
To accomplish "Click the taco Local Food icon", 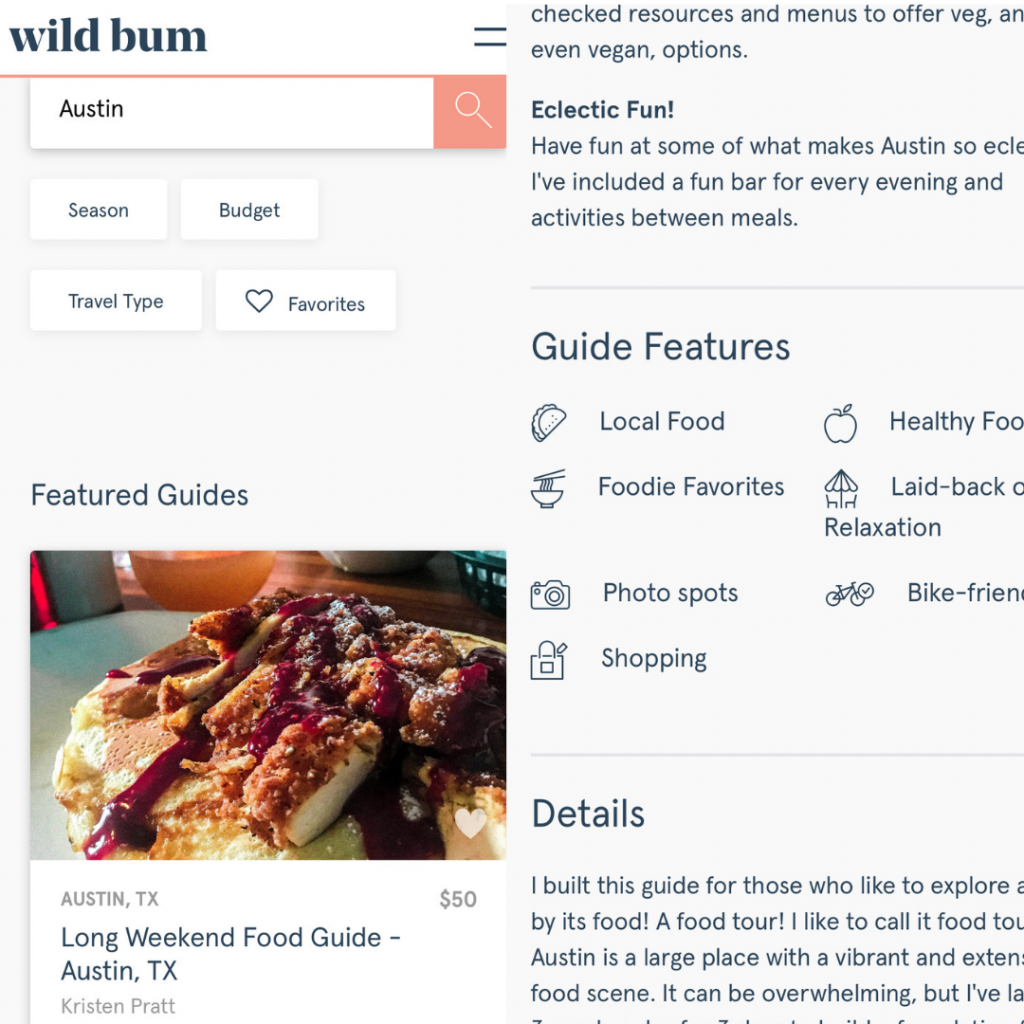I will click(549, 423).
